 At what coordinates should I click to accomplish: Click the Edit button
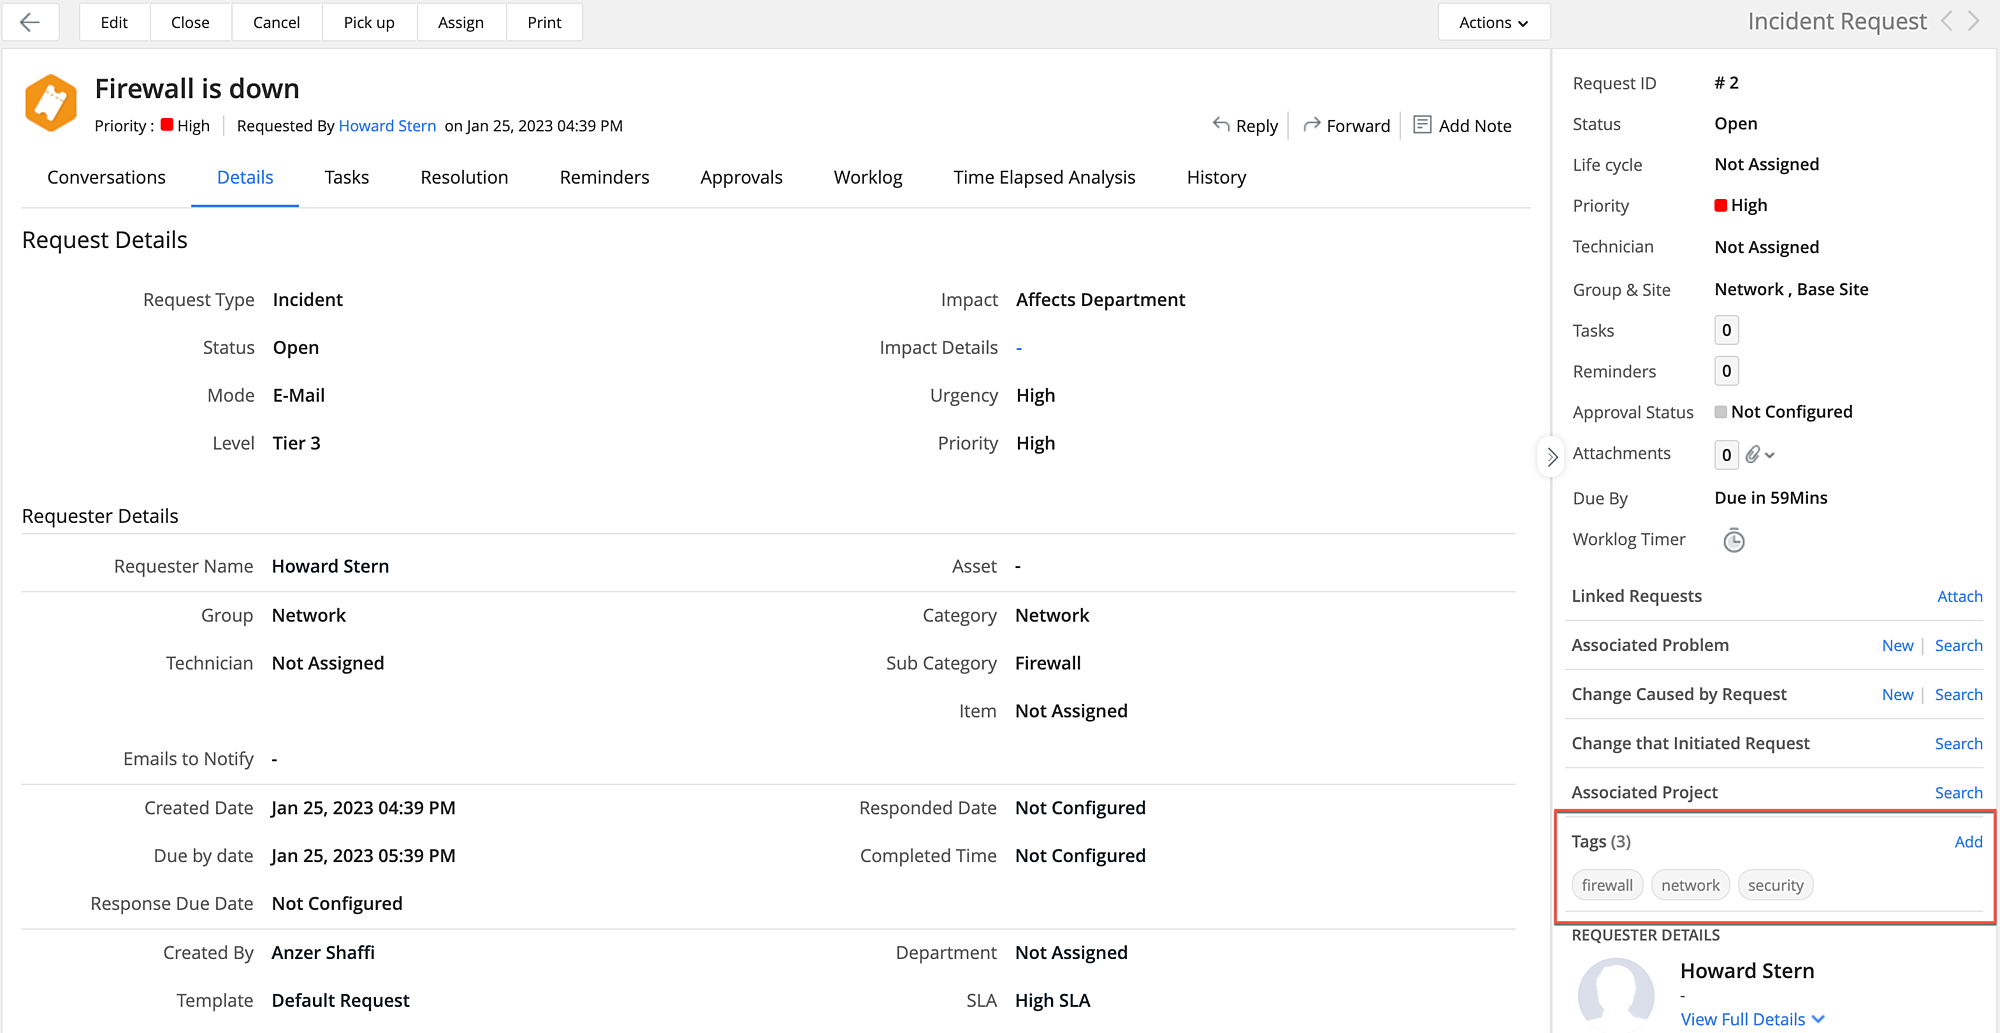tap(115, 22)
